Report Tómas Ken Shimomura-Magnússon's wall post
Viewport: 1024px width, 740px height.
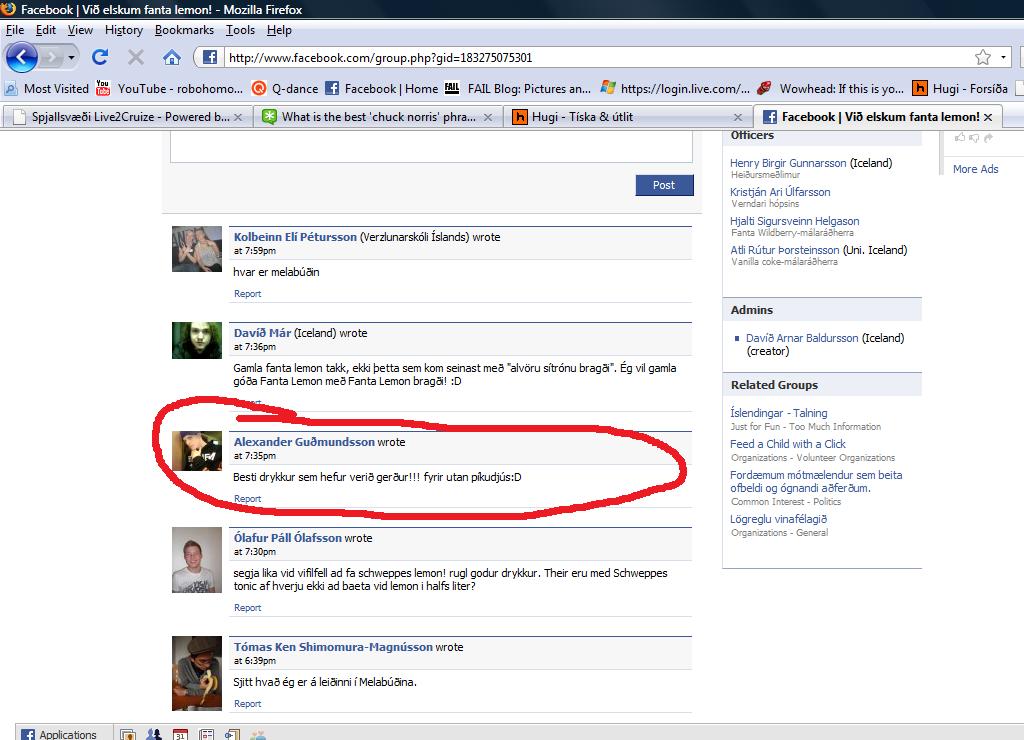[x=248, y=704]
